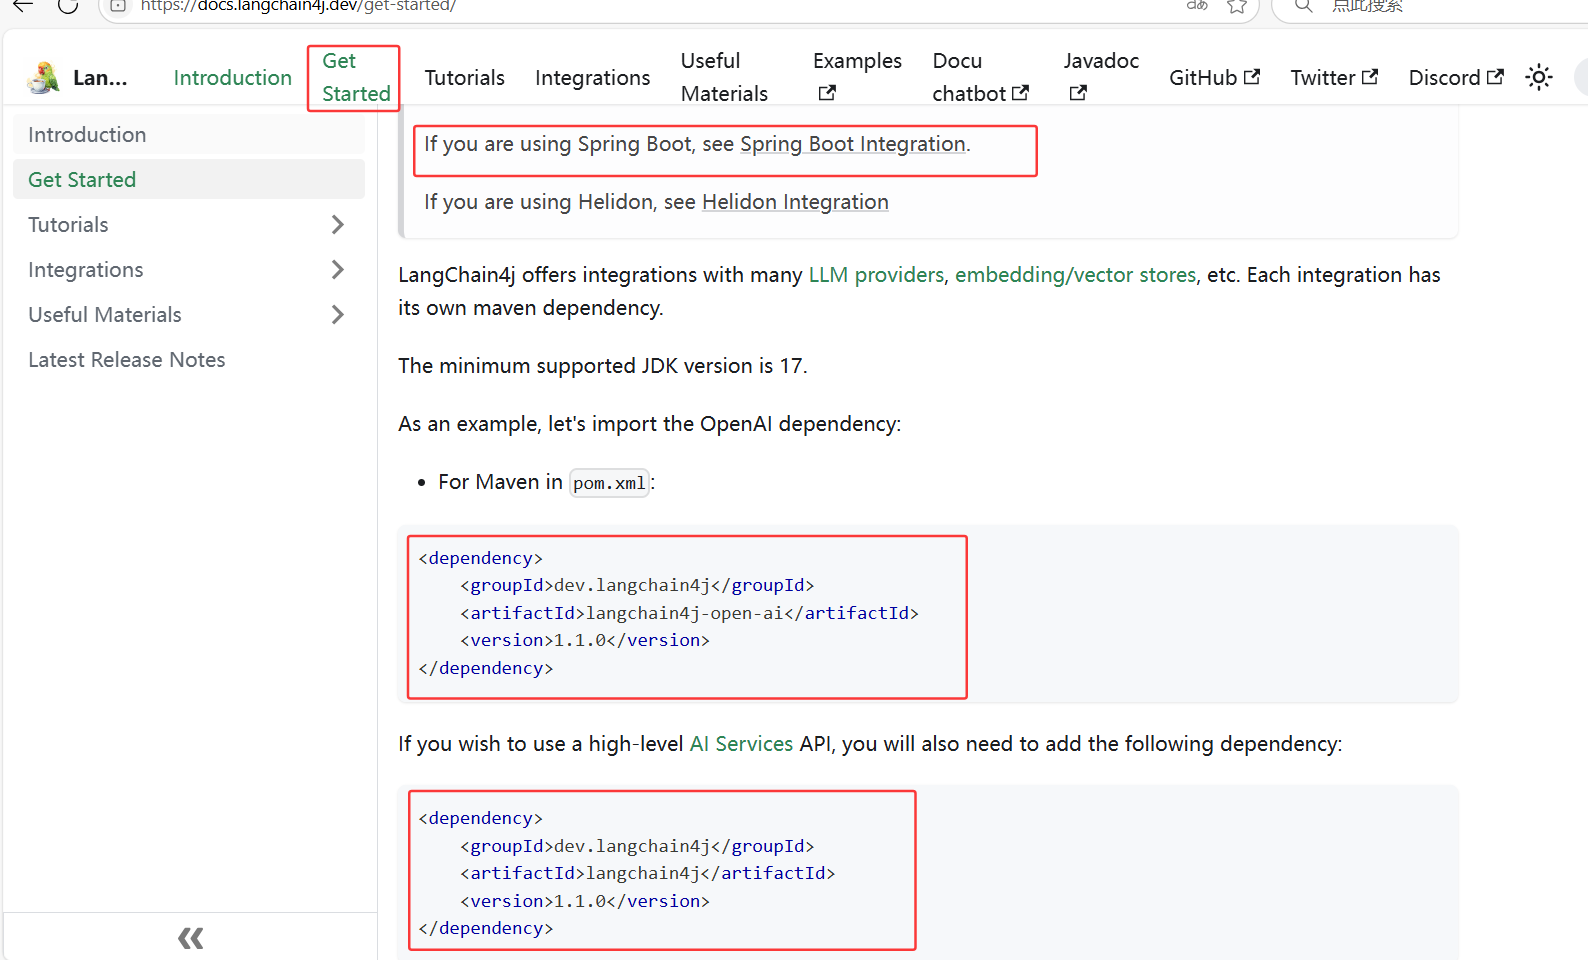Follow the Helidon Integration link
This screenshot has height=960, width=1588.
(x=795, y=202)
